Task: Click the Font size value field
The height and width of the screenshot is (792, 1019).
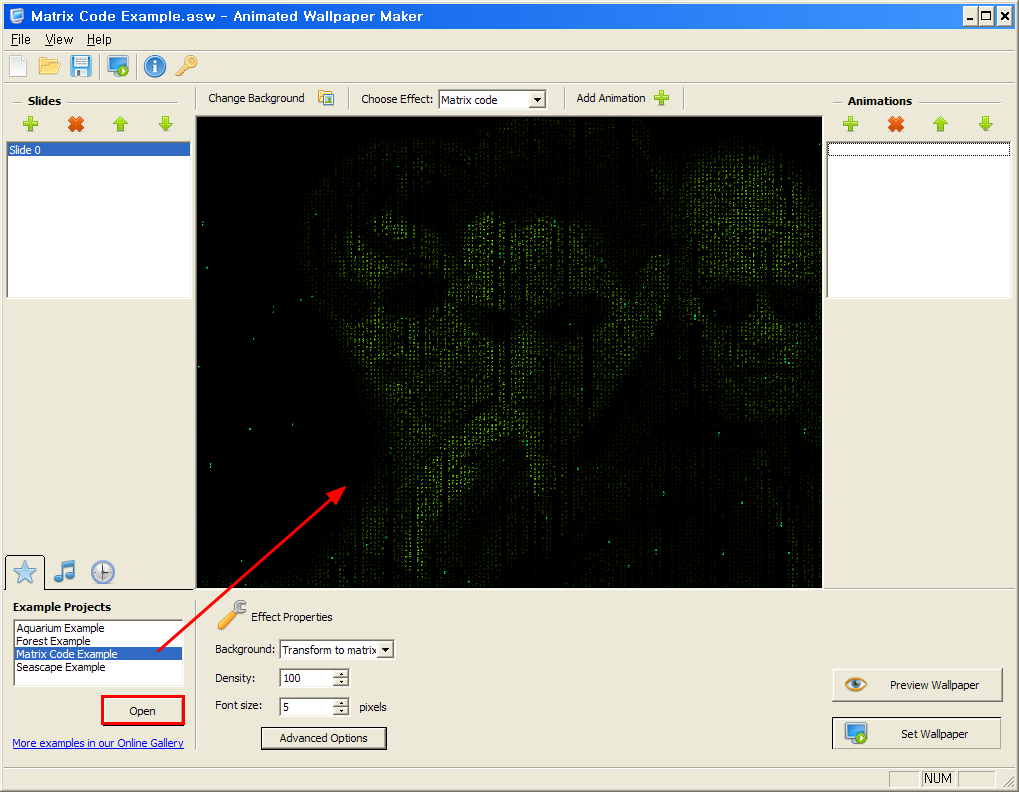Action: point(307,707)
